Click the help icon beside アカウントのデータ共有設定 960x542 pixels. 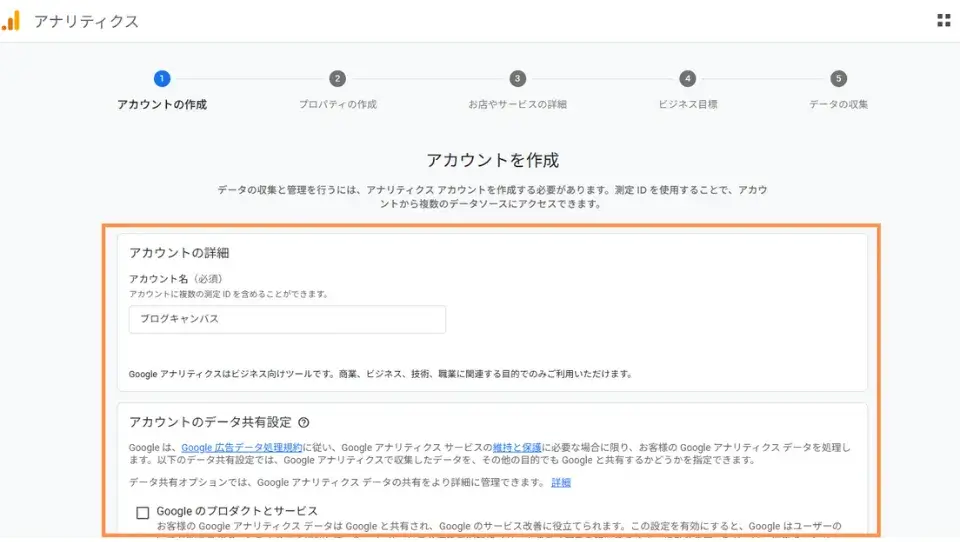click(304, 423)
